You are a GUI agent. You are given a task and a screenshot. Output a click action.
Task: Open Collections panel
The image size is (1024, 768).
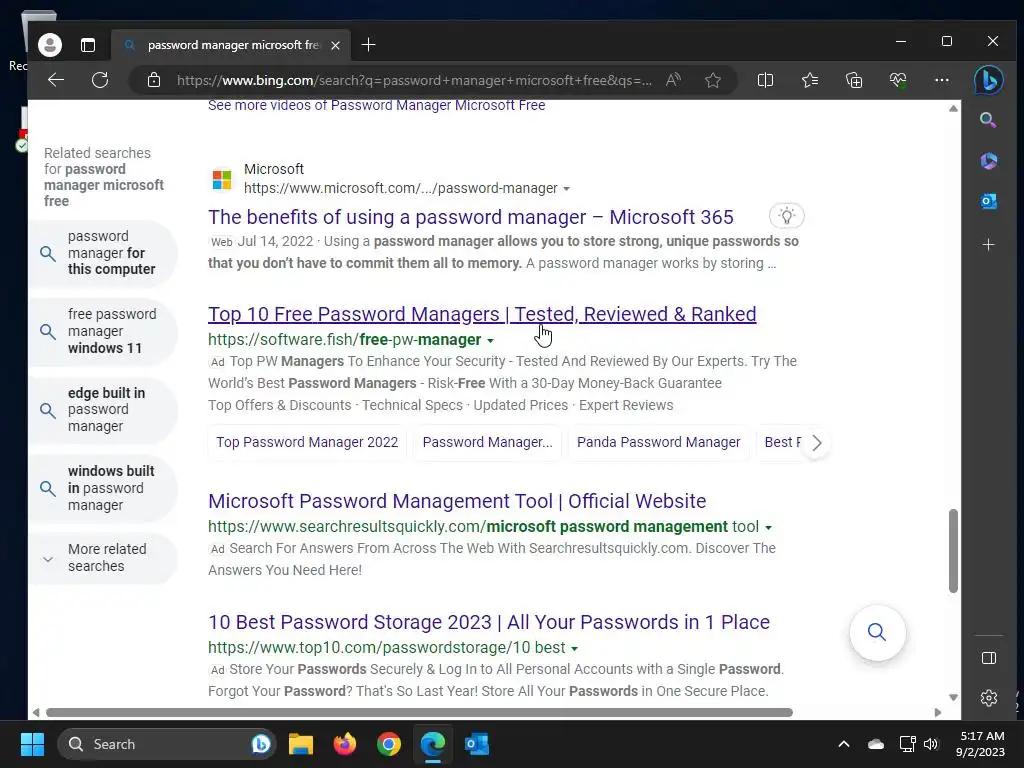(854, 80)
